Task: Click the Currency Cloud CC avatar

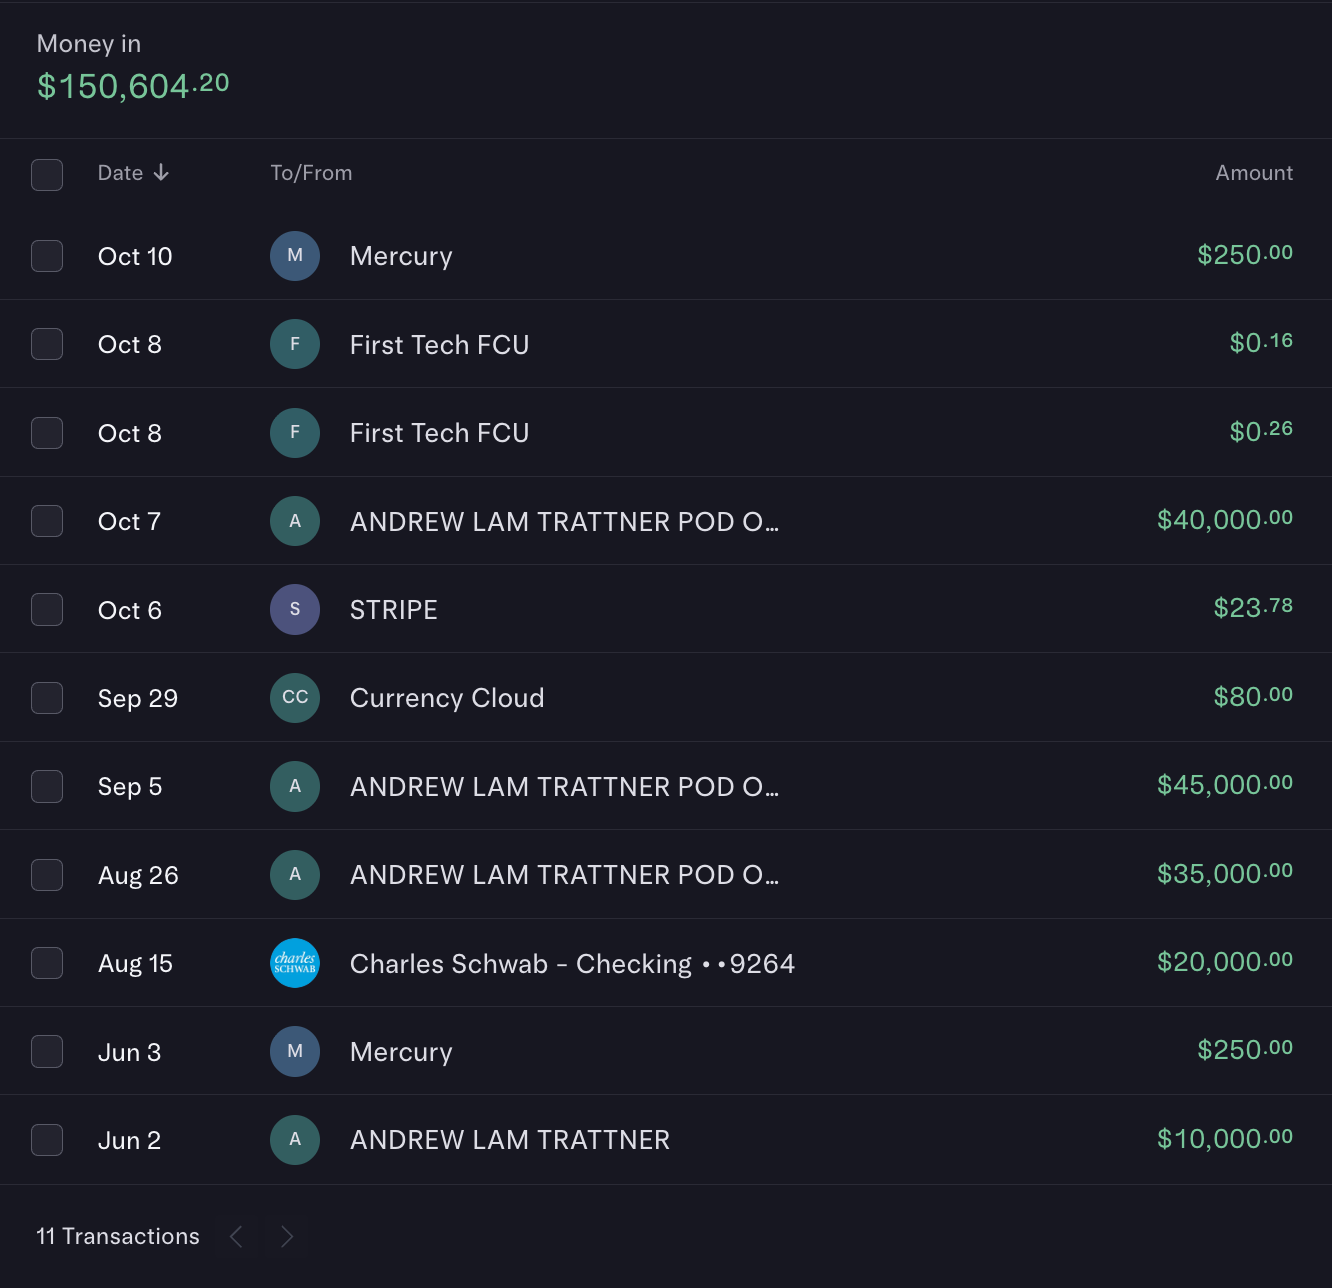Action: 295,697
